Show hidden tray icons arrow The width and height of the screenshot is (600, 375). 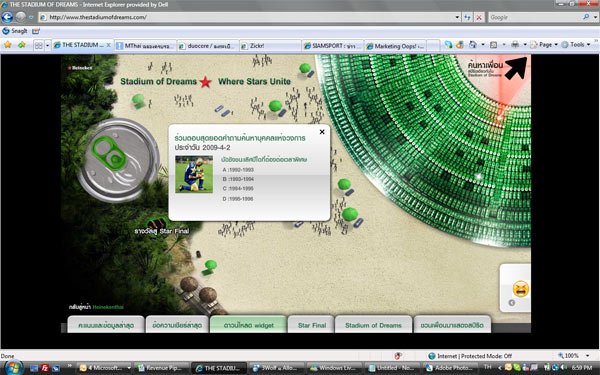click(x=499, y=368)
